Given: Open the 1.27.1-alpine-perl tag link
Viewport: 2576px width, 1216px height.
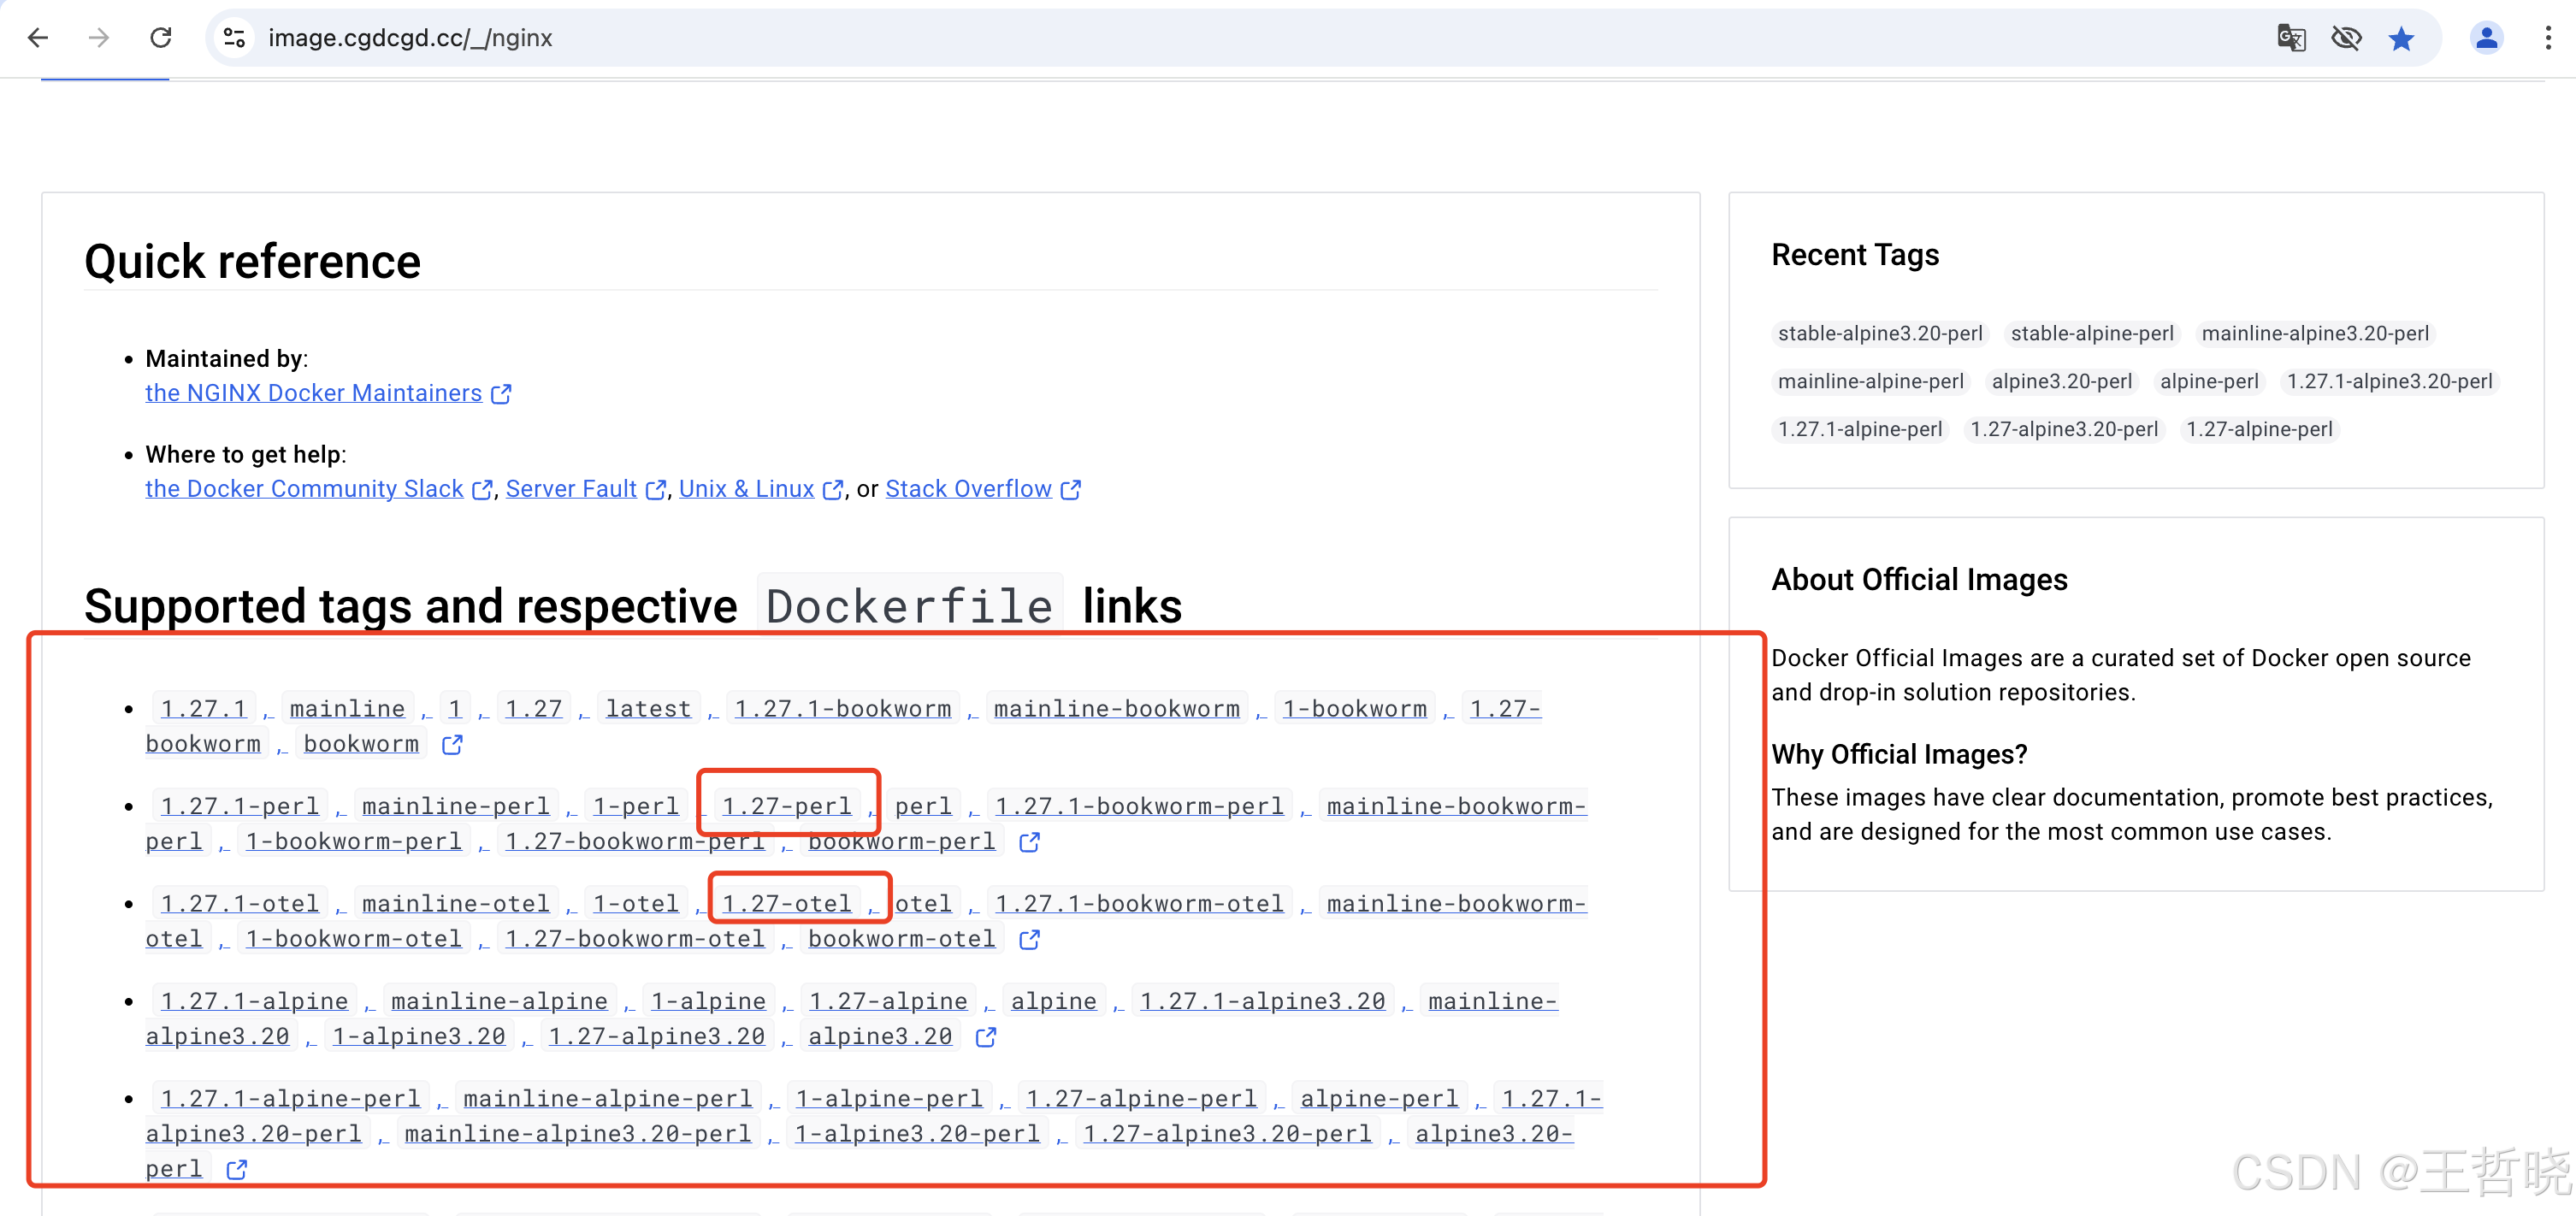Looking at the screenshot, I should [290, 1098].
